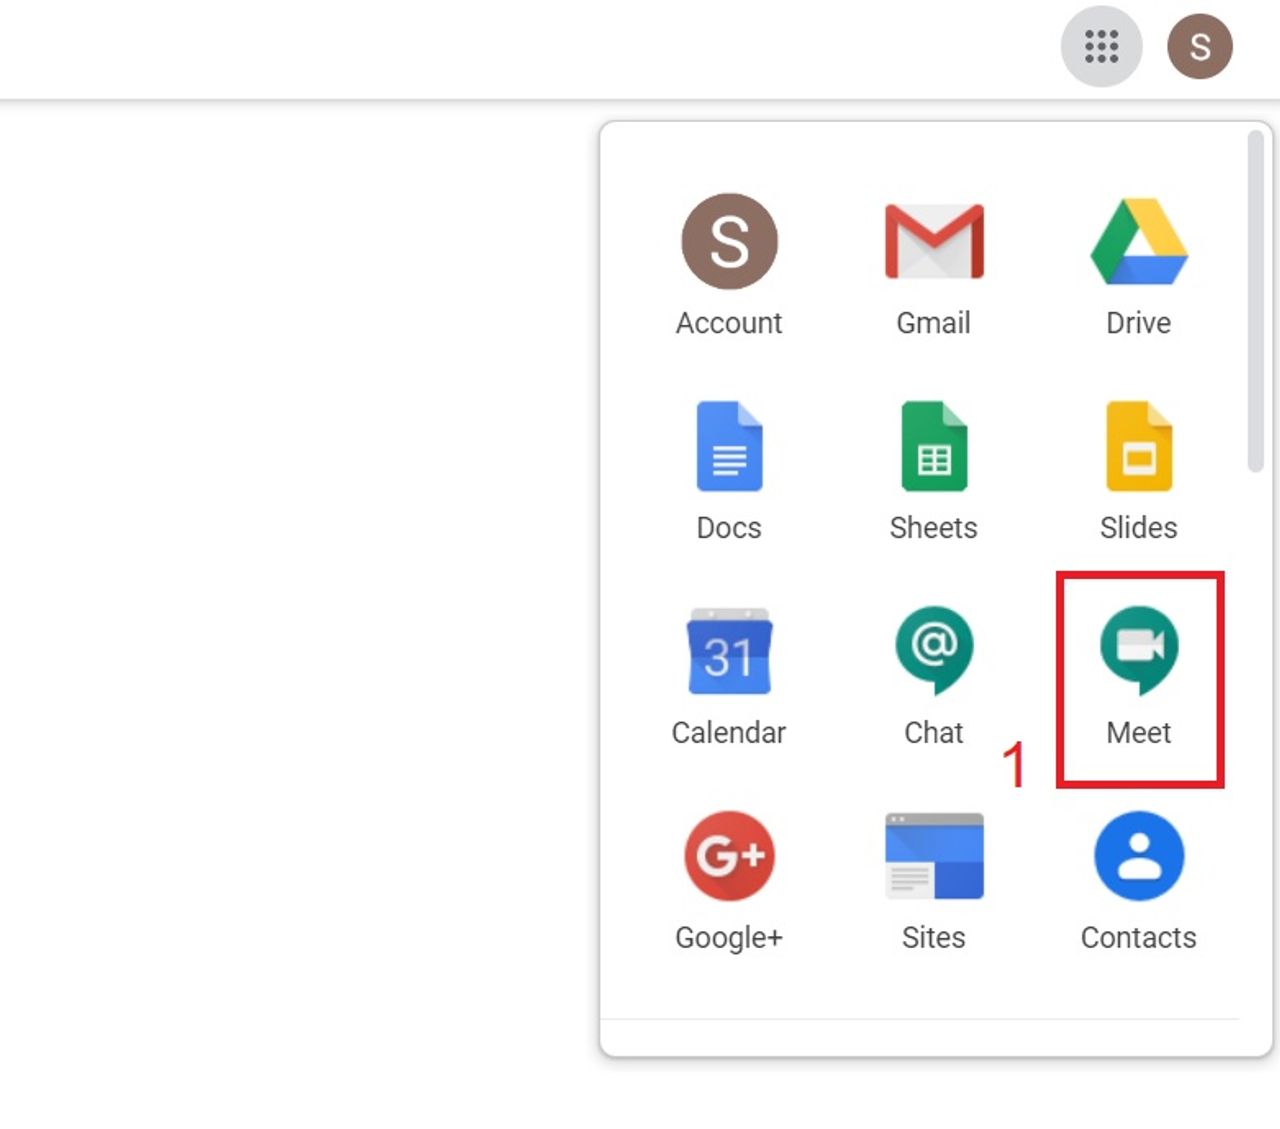Open Google Sites
Screen dimensions: 1280x1129
[x=933, y=855]
